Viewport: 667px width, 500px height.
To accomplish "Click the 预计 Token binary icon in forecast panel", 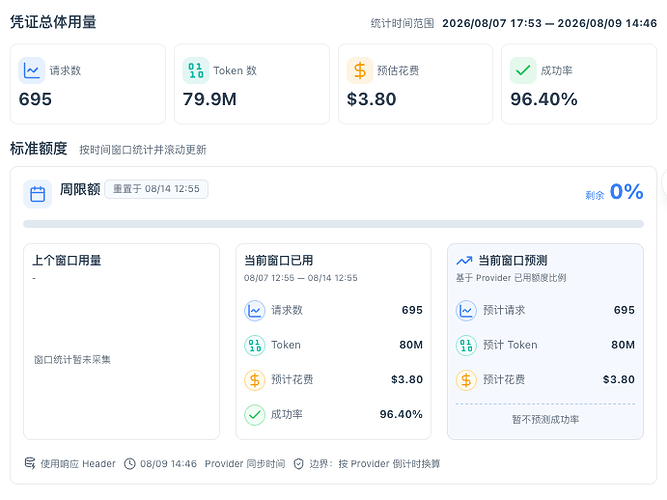I will pyautogui.click(x=466, y=345).
